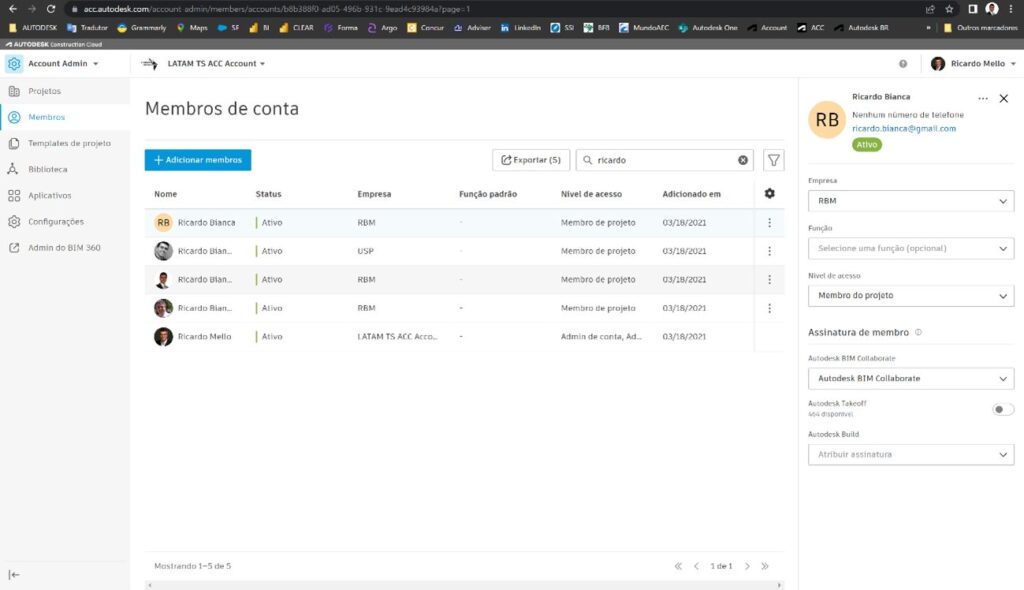Click the RB avatar in the first row
Viewport: 1024px width, 590px height.
(163, 223)
